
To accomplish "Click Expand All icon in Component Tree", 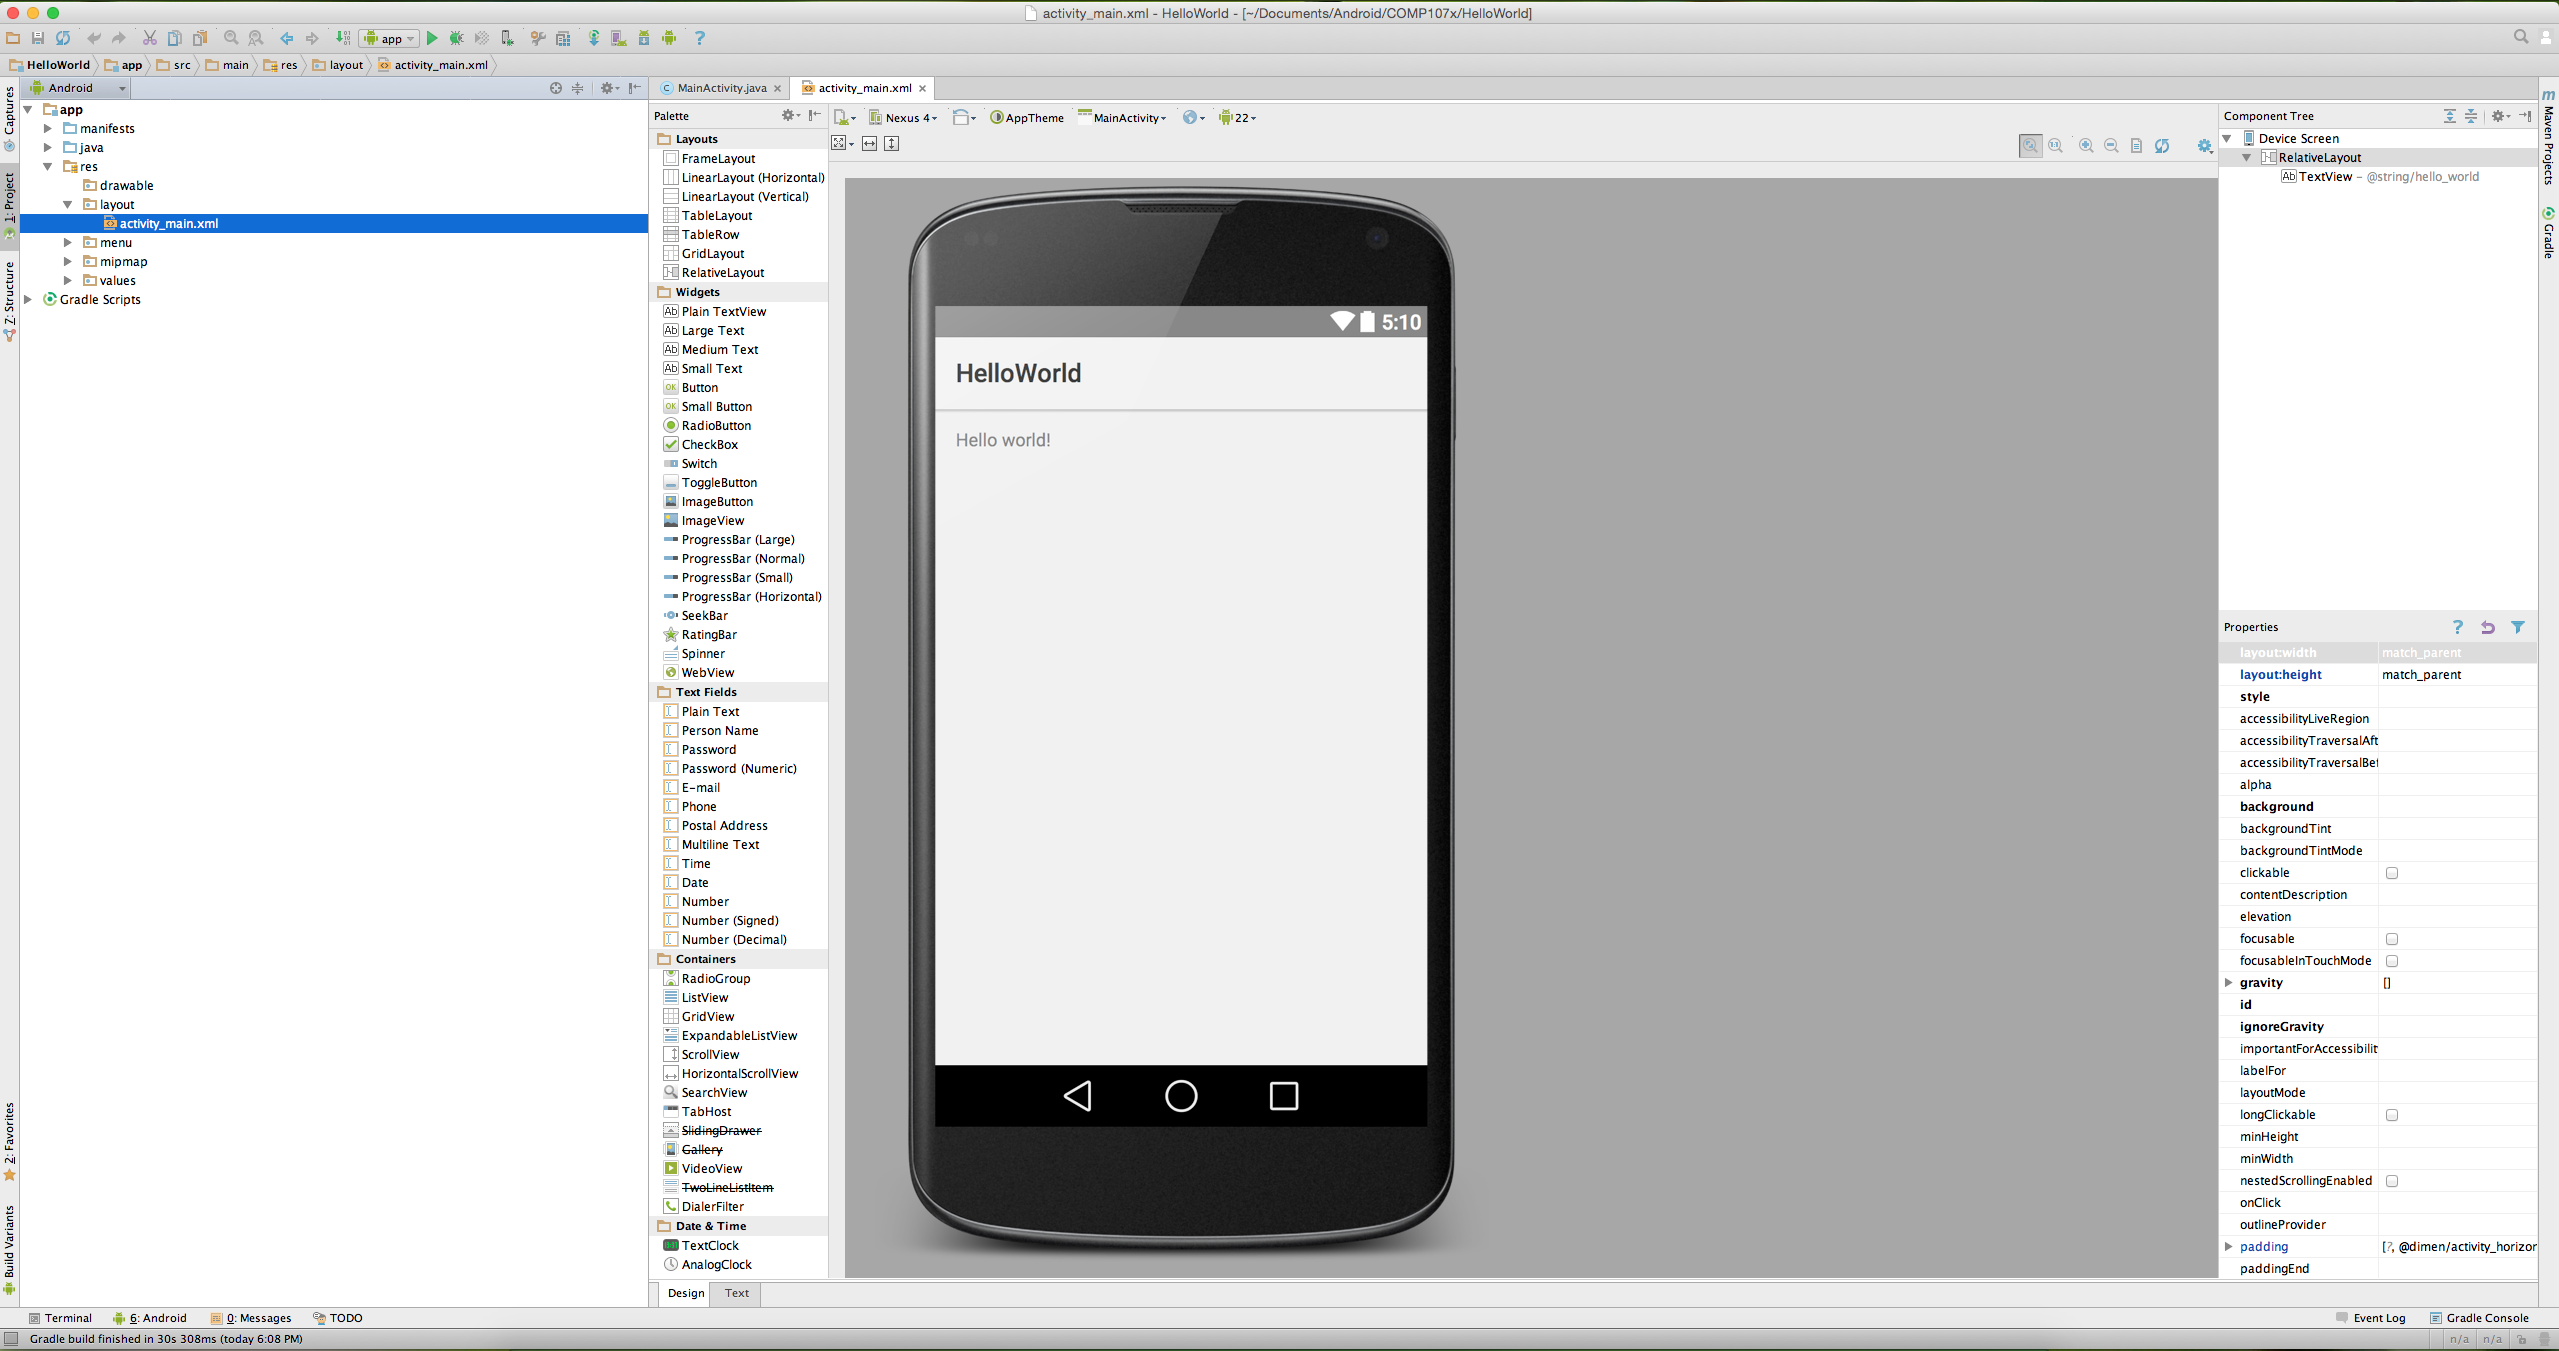I will coord(2450,116).
